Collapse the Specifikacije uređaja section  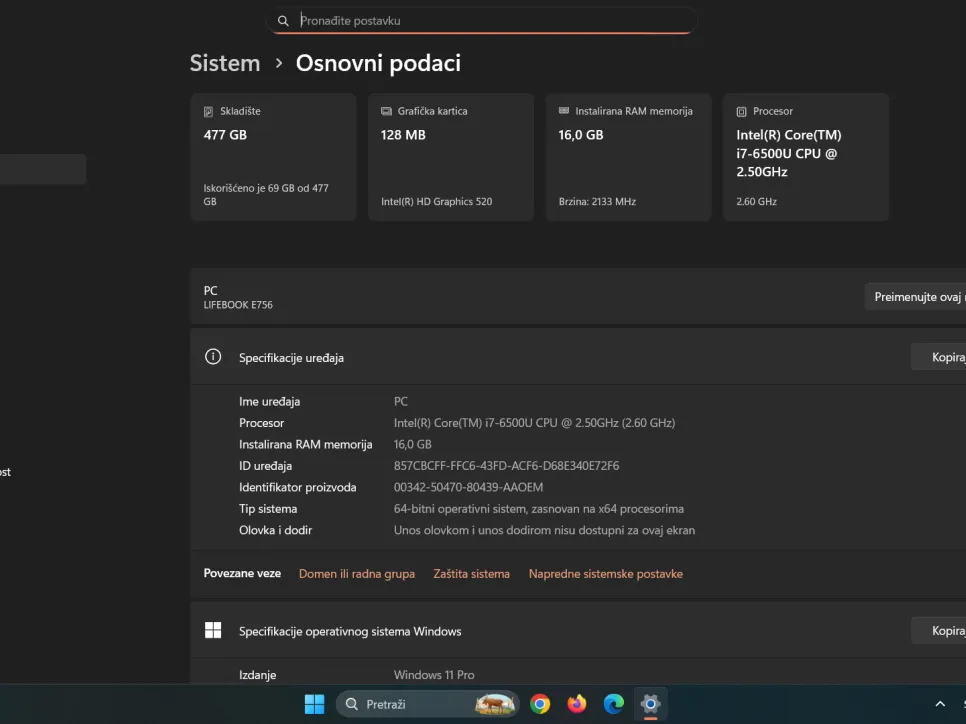[x=578, y=357]
